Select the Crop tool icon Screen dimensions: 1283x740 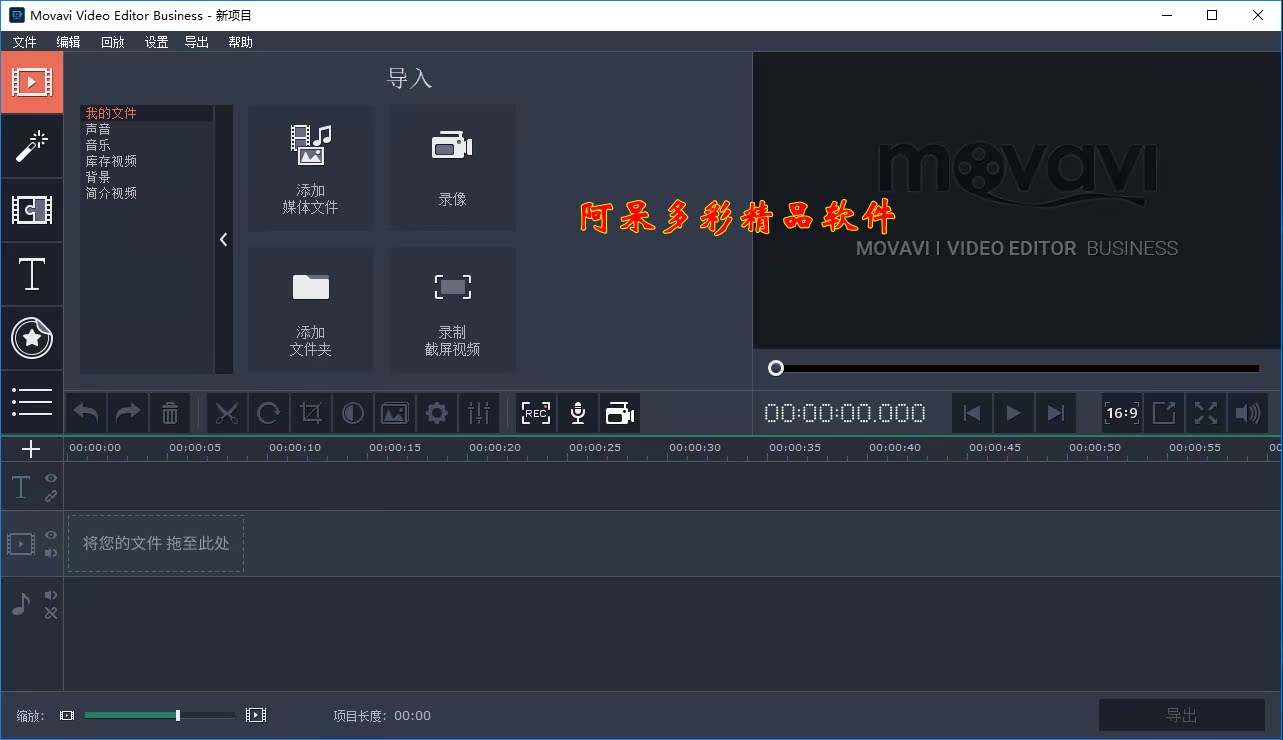311,413
